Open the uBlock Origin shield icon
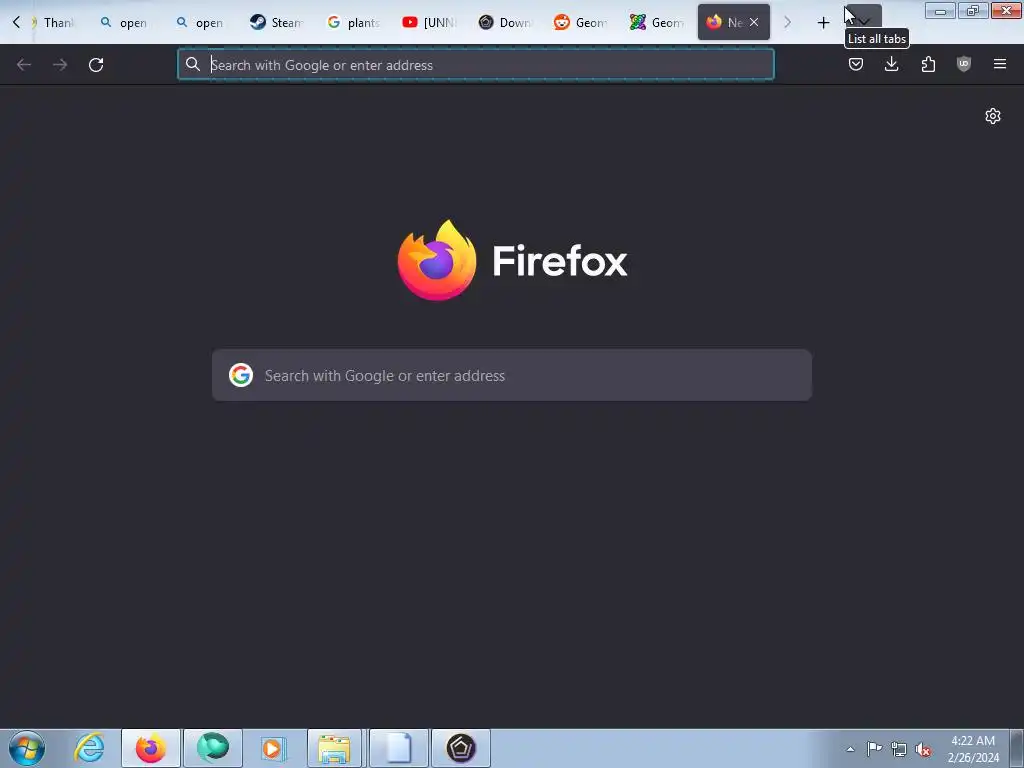The height and width of the screenshot is (768, 1024). (x=964, y=64)
